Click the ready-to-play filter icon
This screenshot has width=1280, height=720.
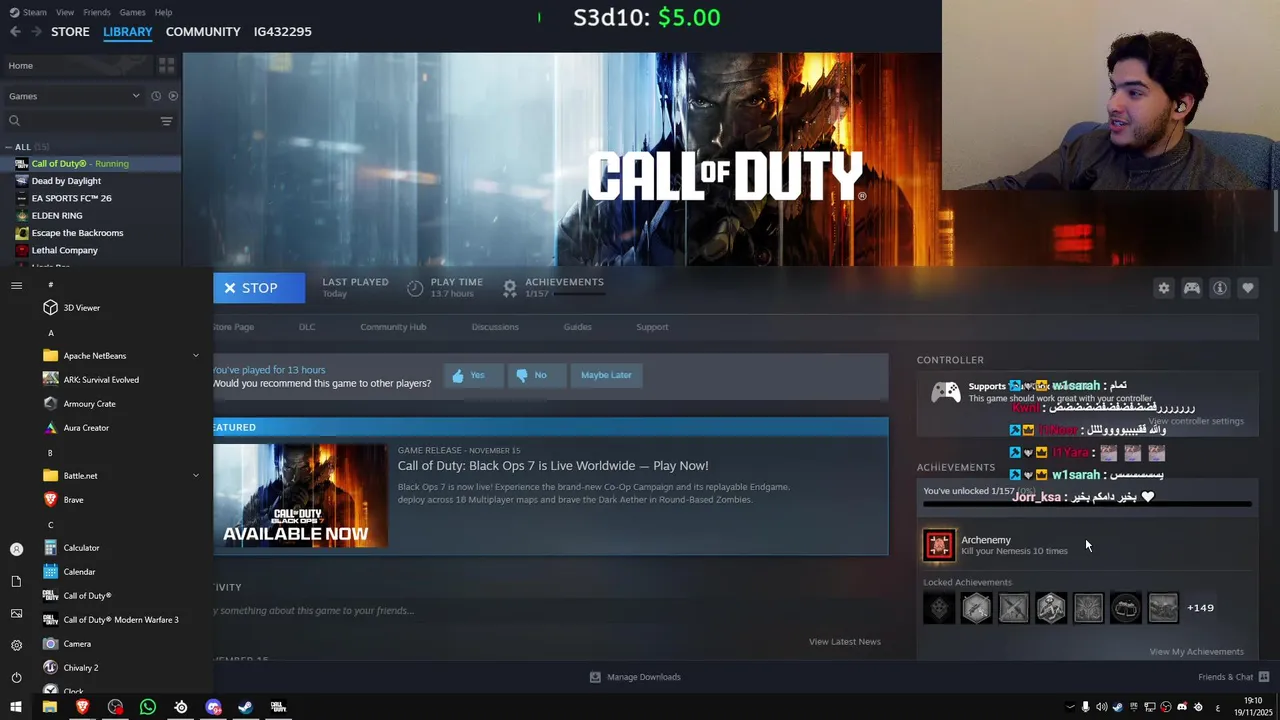[x=173, y=96]
